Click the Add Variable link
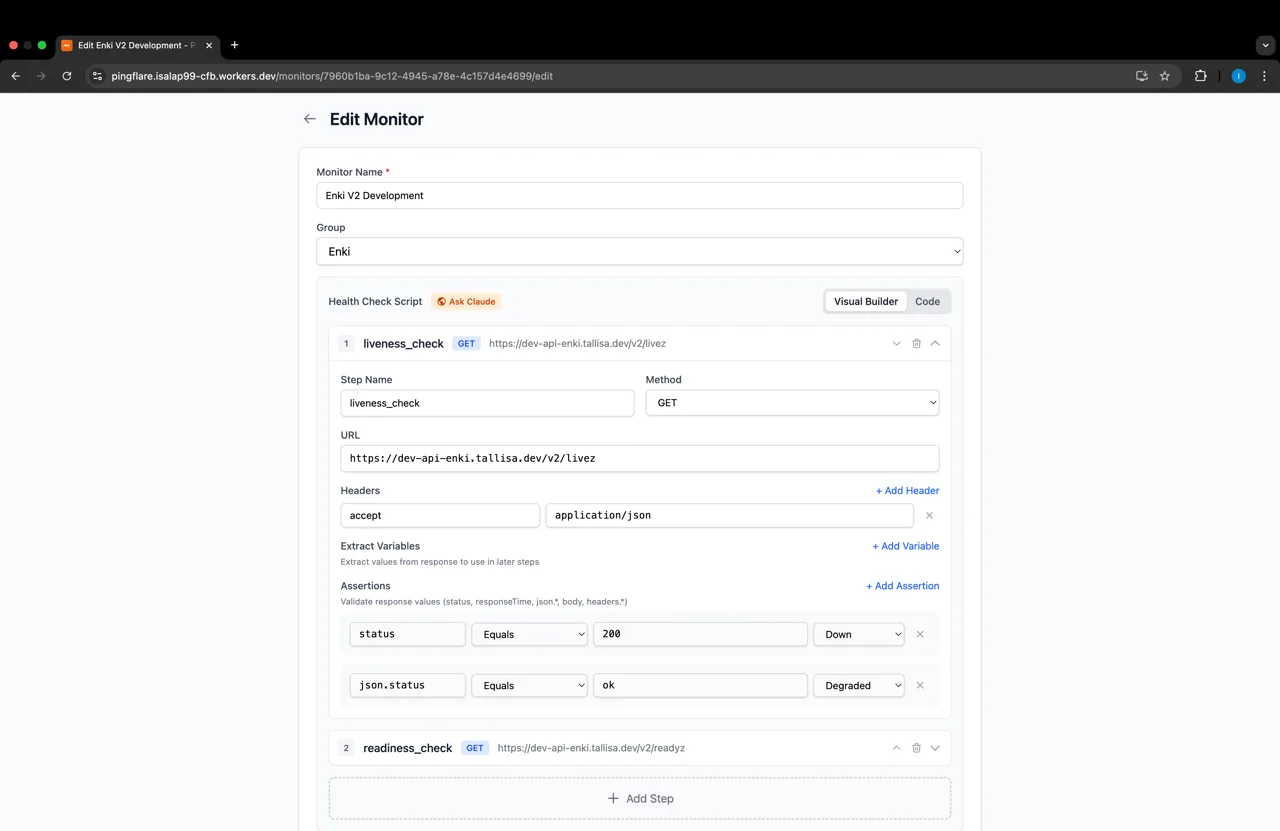The height and width of the screenshot is (831, 1280). point(905,546)
